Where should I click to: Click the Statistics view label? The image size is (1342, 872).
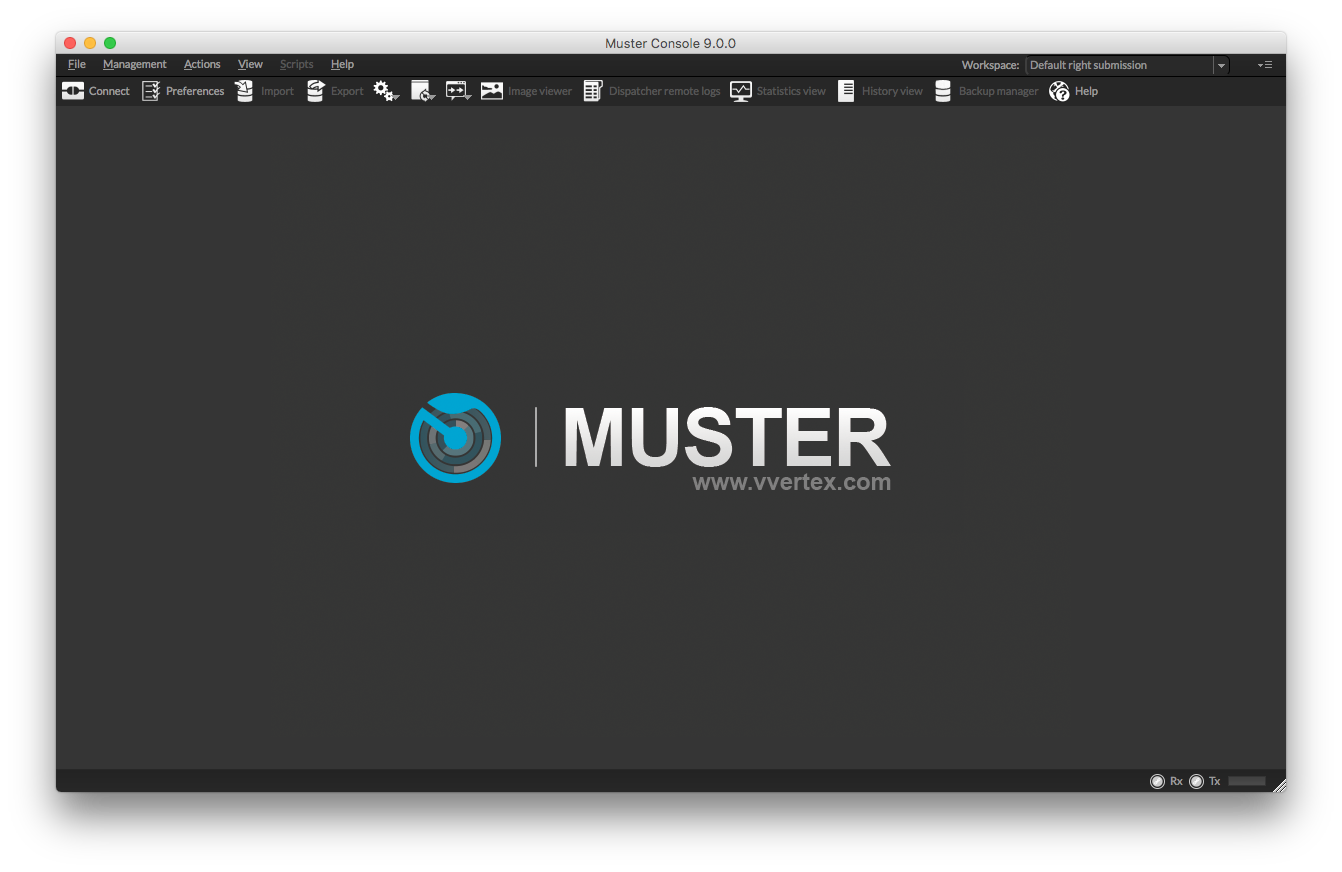click(791, 91)
